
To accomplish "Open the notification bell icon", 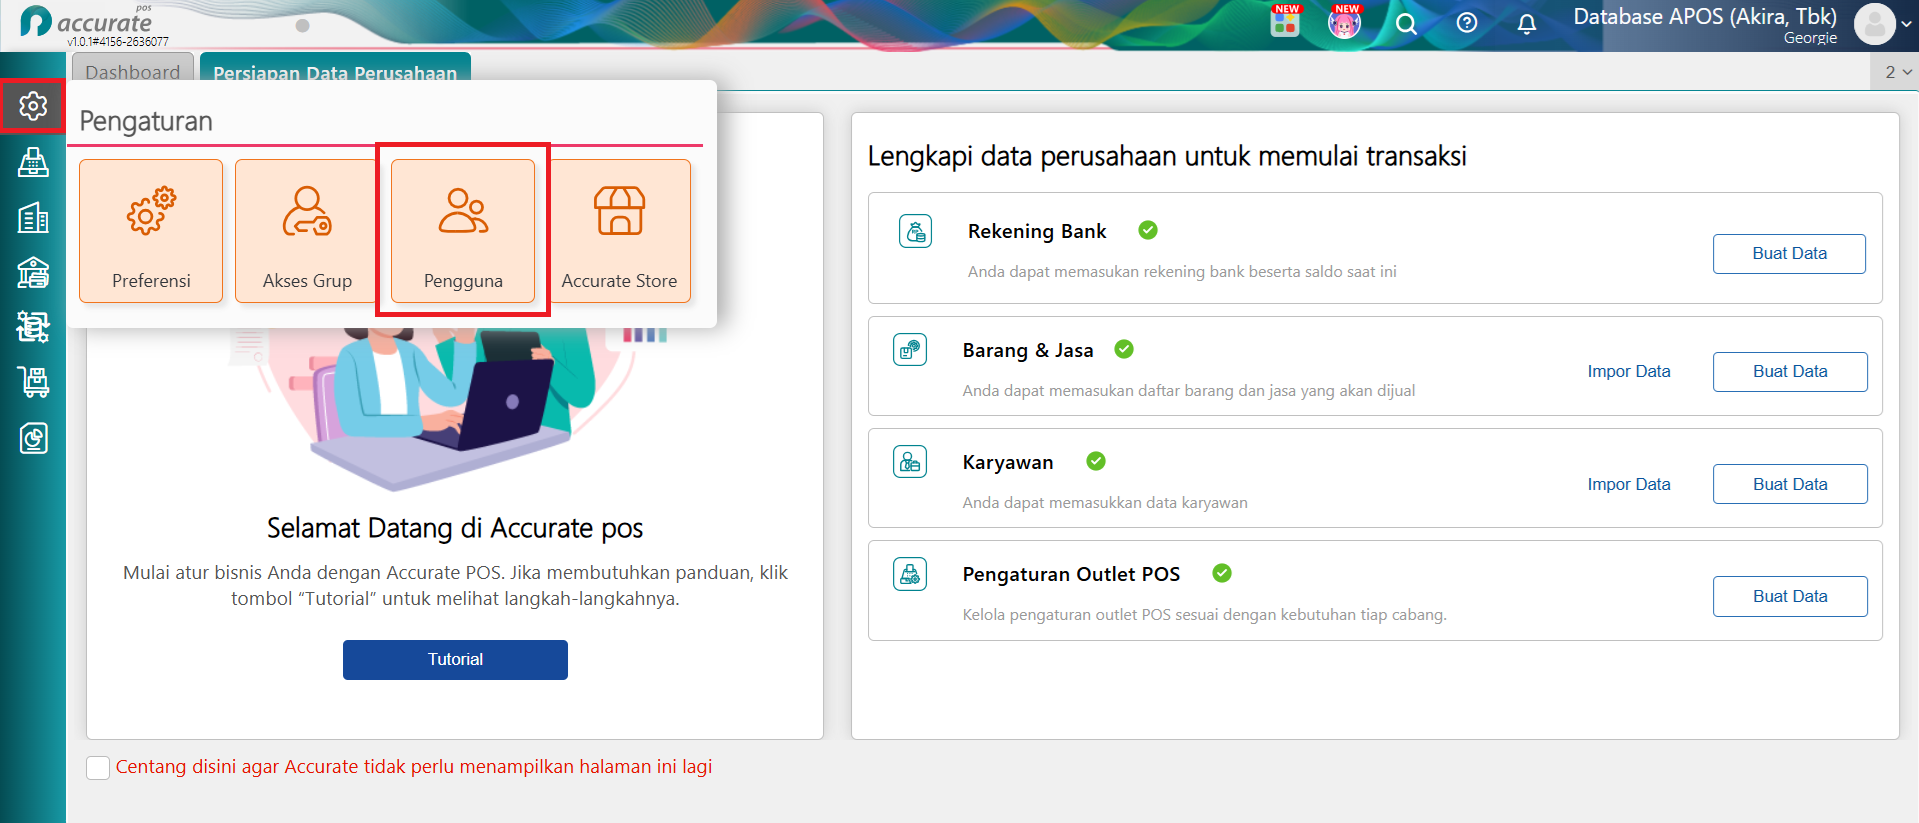I will 1526,23.
